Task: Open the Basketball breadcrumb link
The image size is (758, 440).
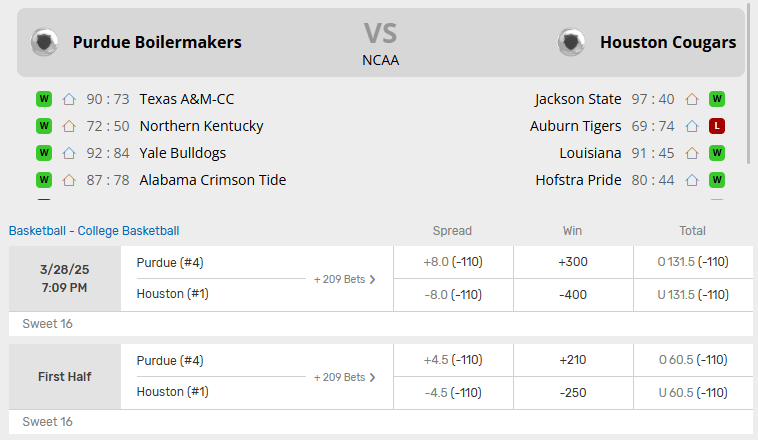Action: click(39, 231)
